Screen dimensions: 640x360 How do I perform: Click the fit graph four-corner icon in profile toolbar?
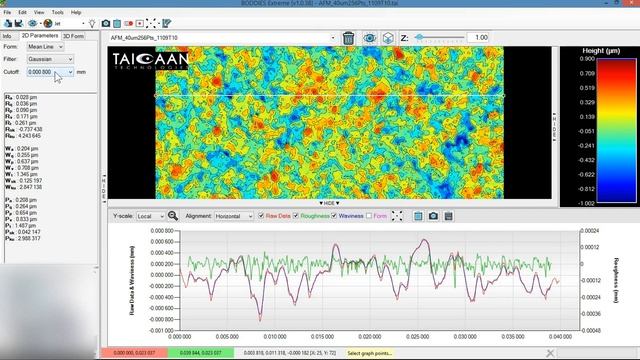397,216
